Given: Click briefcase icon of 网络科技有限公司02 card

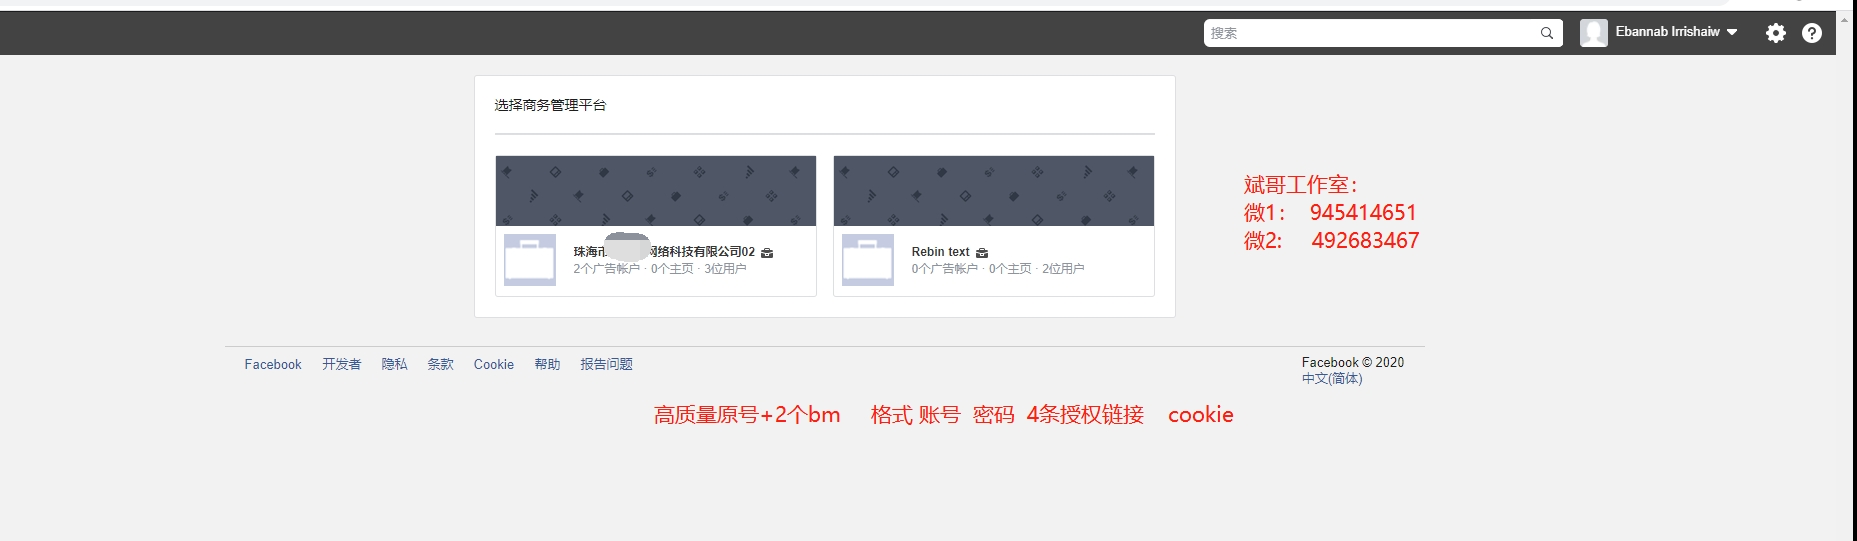Looking at the screenshot, I should [530, 260].
